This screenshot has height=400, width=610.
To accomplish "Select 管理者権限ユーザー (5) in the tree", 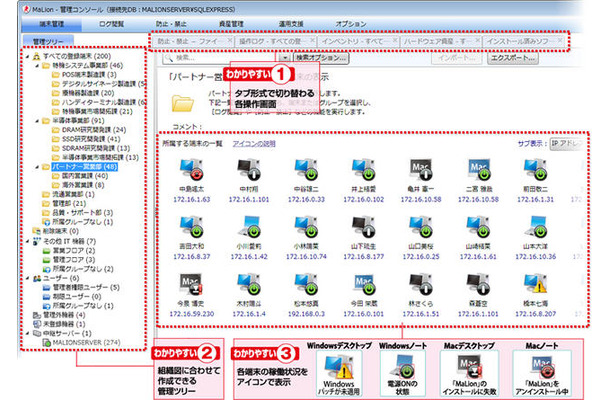I will 86,288.
